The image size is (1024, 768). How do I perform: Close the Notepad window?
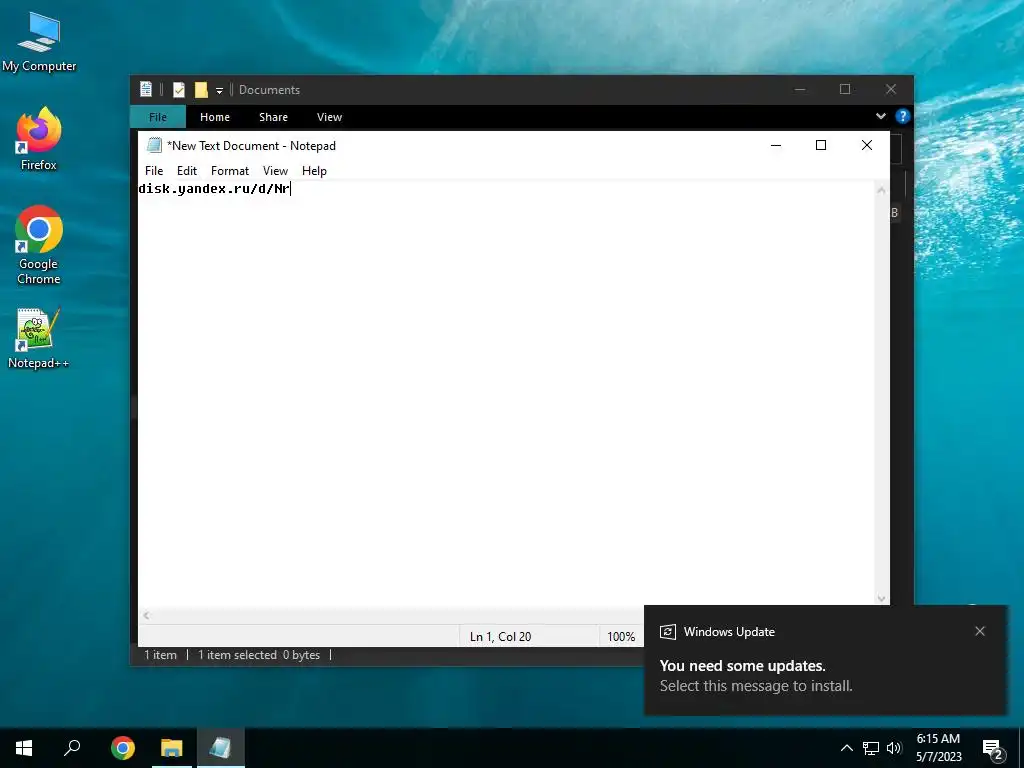[x=867, y=145]
